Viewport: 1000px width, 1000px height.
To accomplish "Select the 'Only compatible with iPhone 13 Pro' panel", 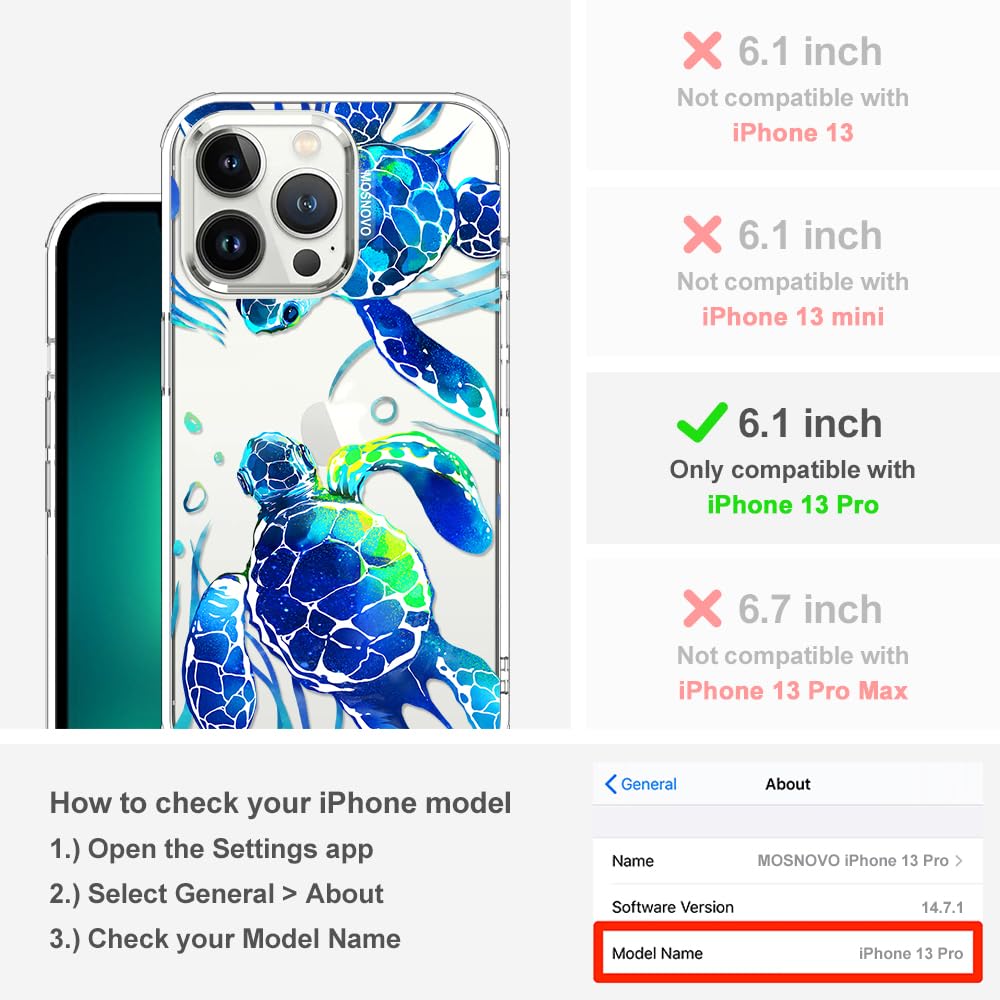I will 793,459.
